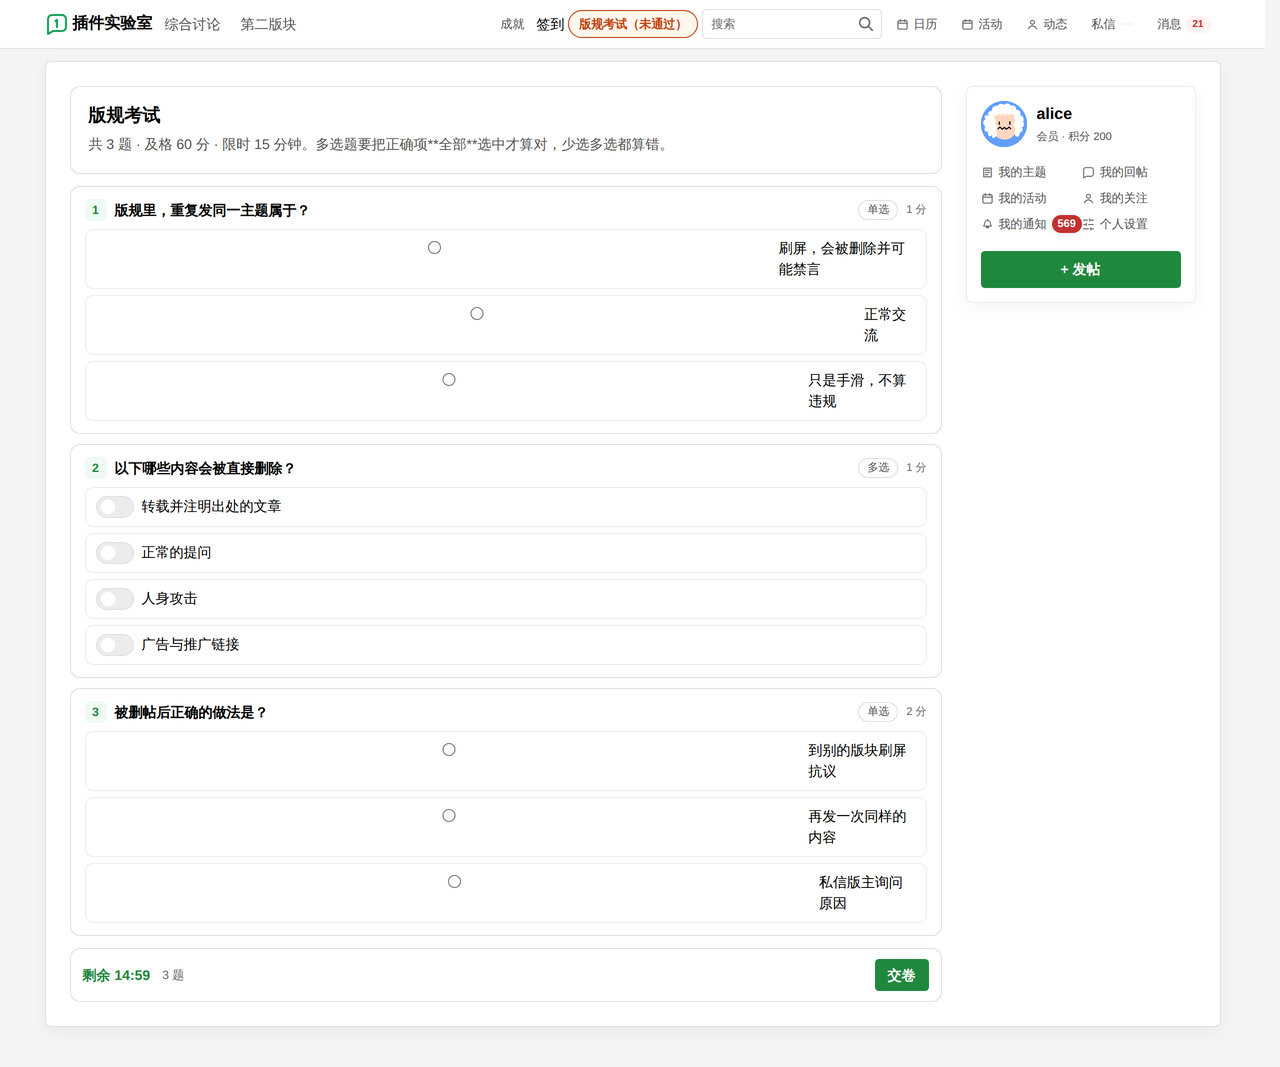
Task: Select radio for 只是手滑，不算违规
Action: point(449,380)
